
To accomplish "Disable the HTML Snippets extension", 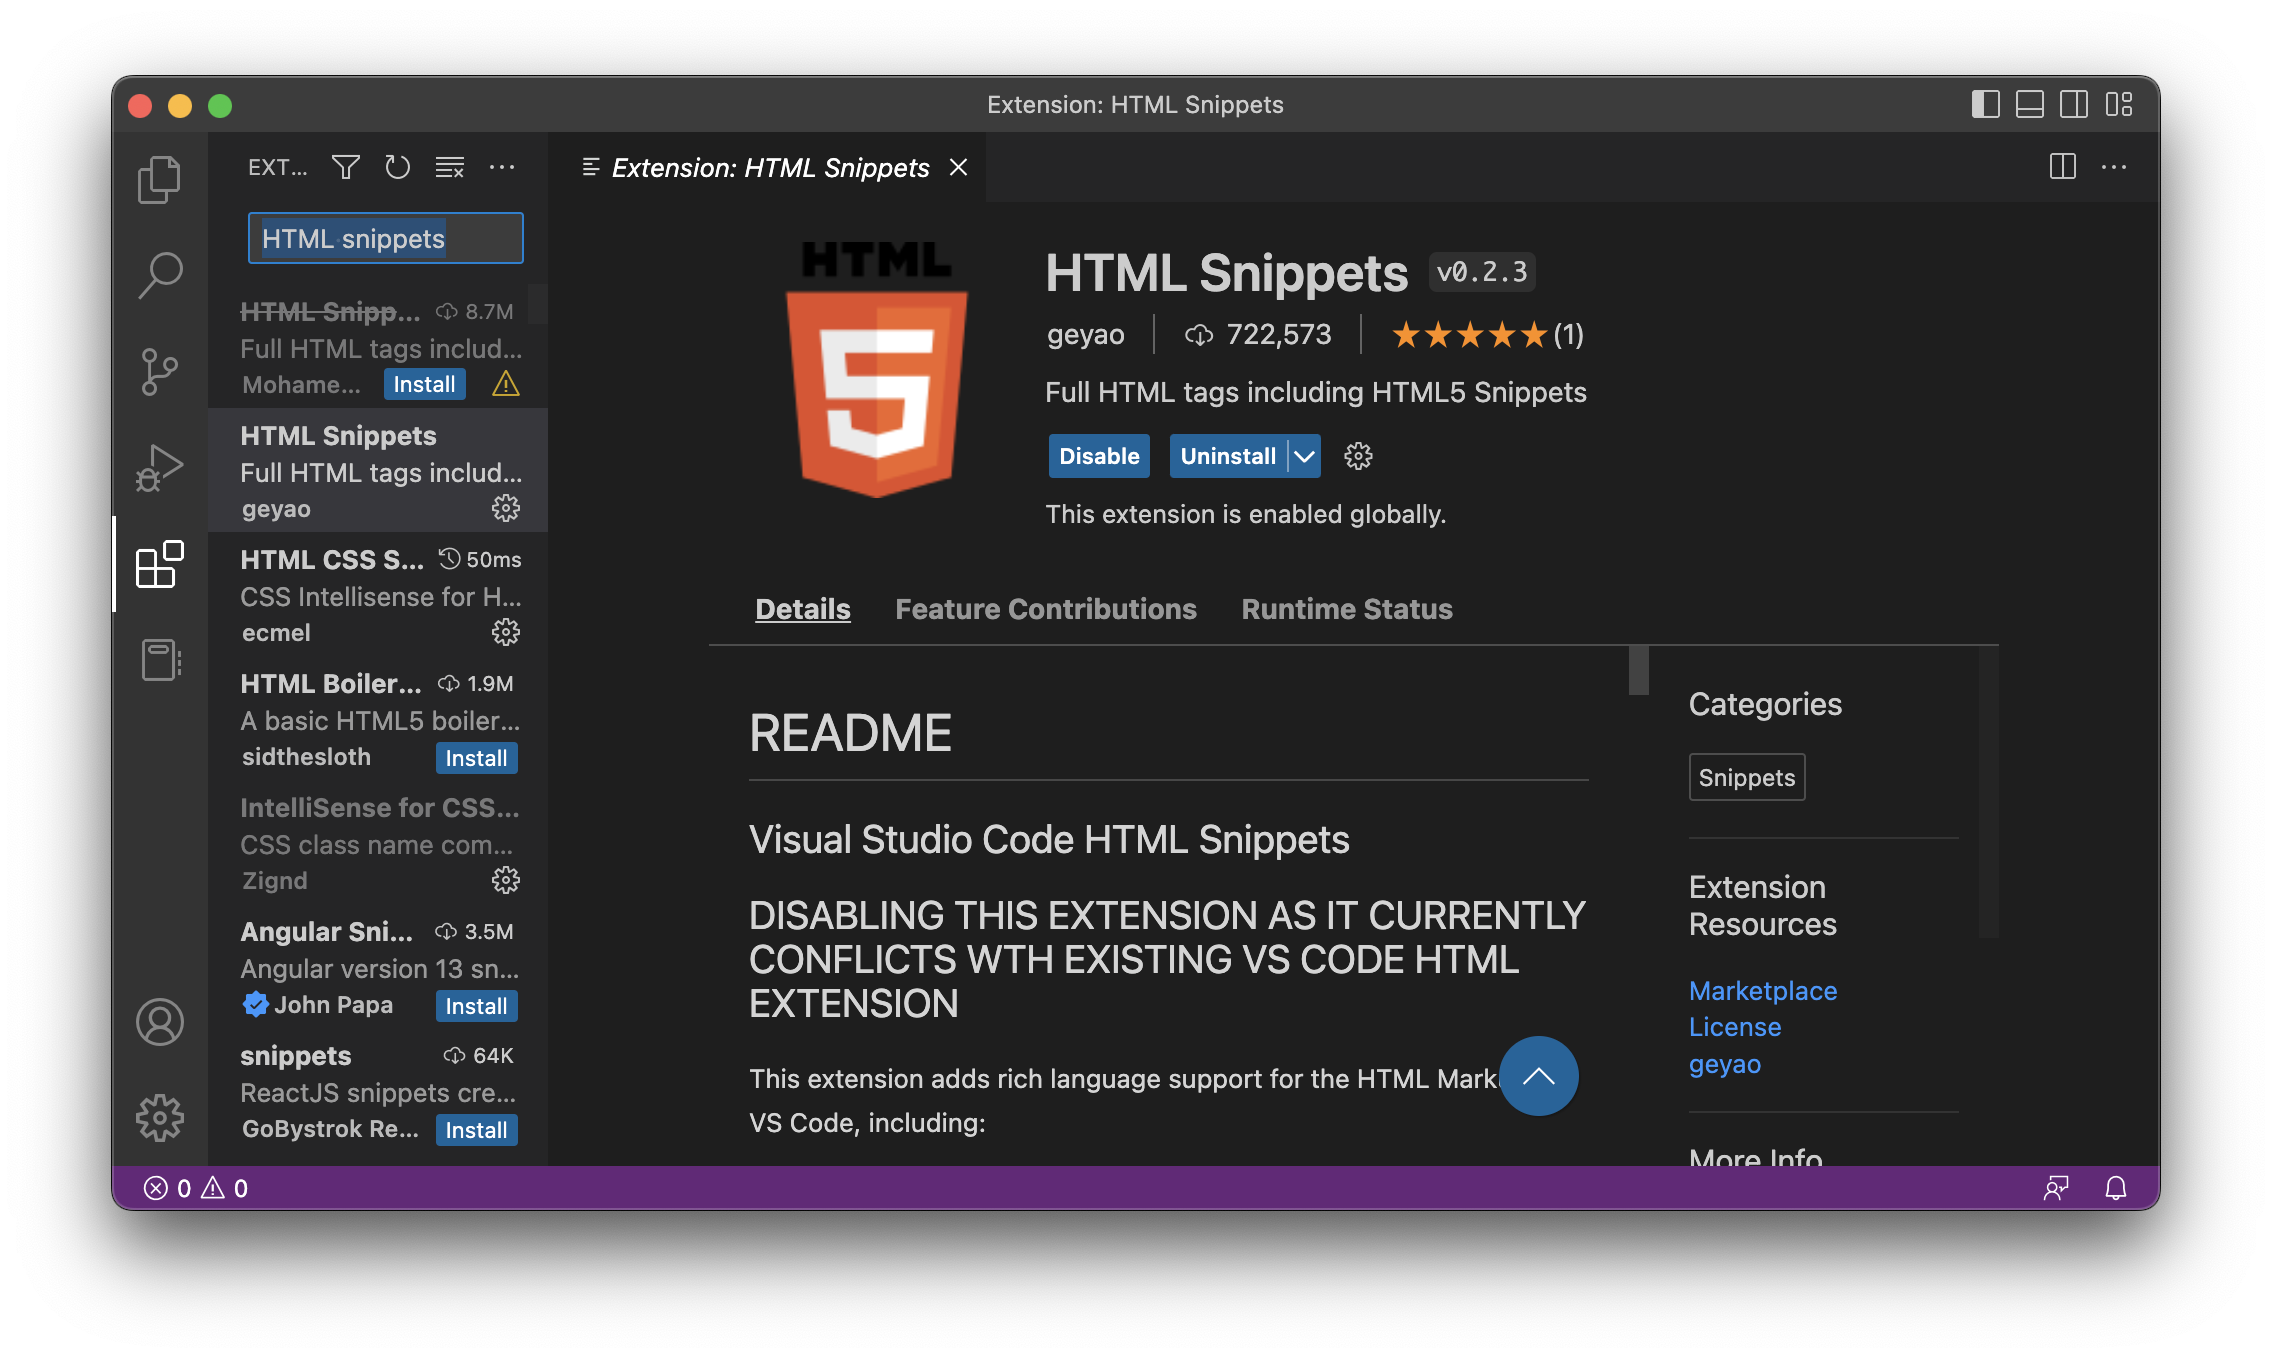I will tap(1099, 456).
